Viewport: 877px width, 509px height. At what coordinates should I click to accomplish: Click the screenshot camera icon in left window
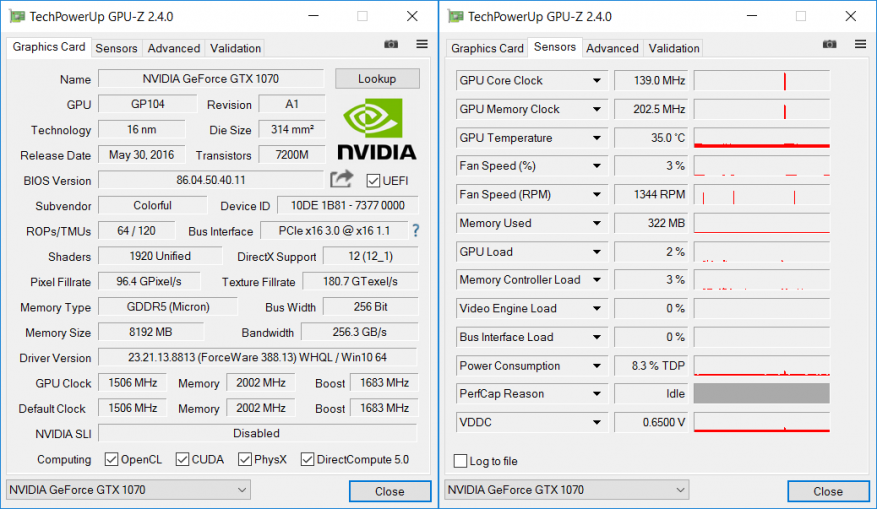click(391, 45)
